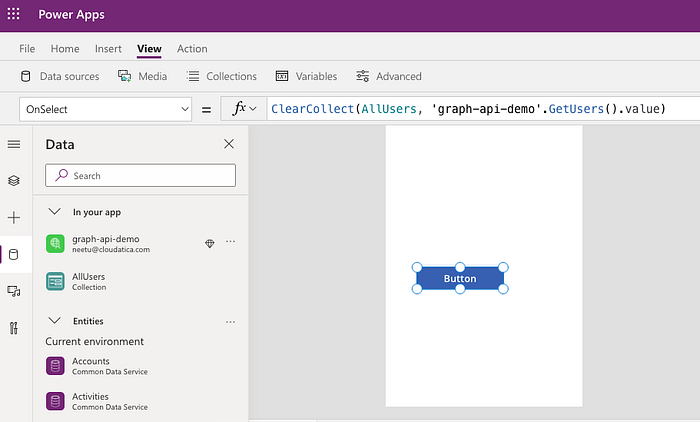The height and width of the screenshot is (422, 700).
Task: Open Collections from the View ribbon
Action: 231,76
